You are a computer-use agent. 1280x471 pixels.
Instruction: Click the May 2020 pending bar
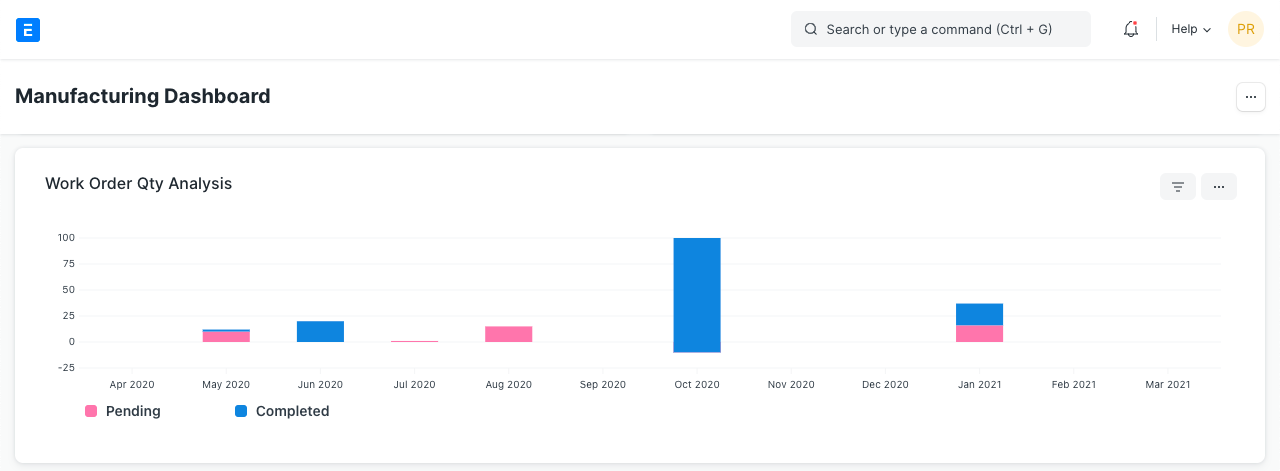pos(226,337)
